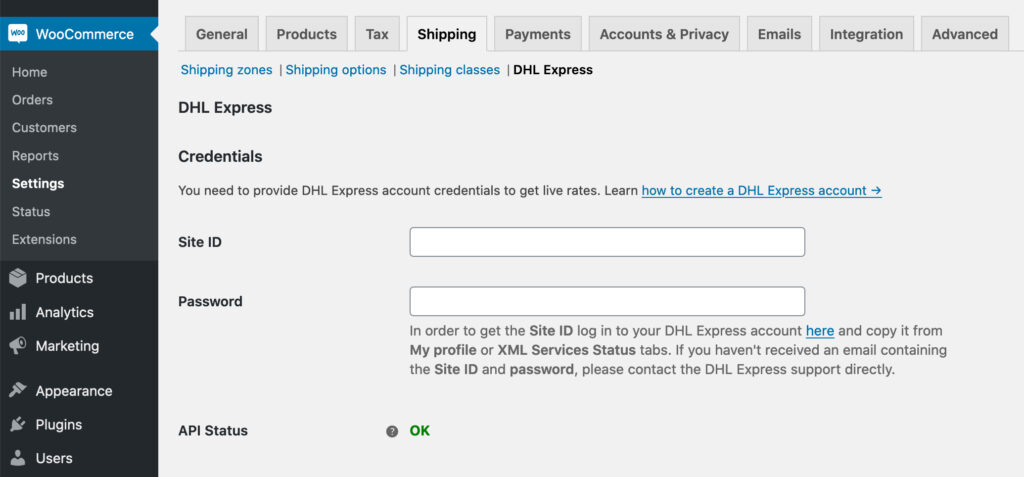Open 'how to create a DHL Express account' link
Viewport: 1024px width, 477px height.
pyautogui.click(x=761, y=191)
